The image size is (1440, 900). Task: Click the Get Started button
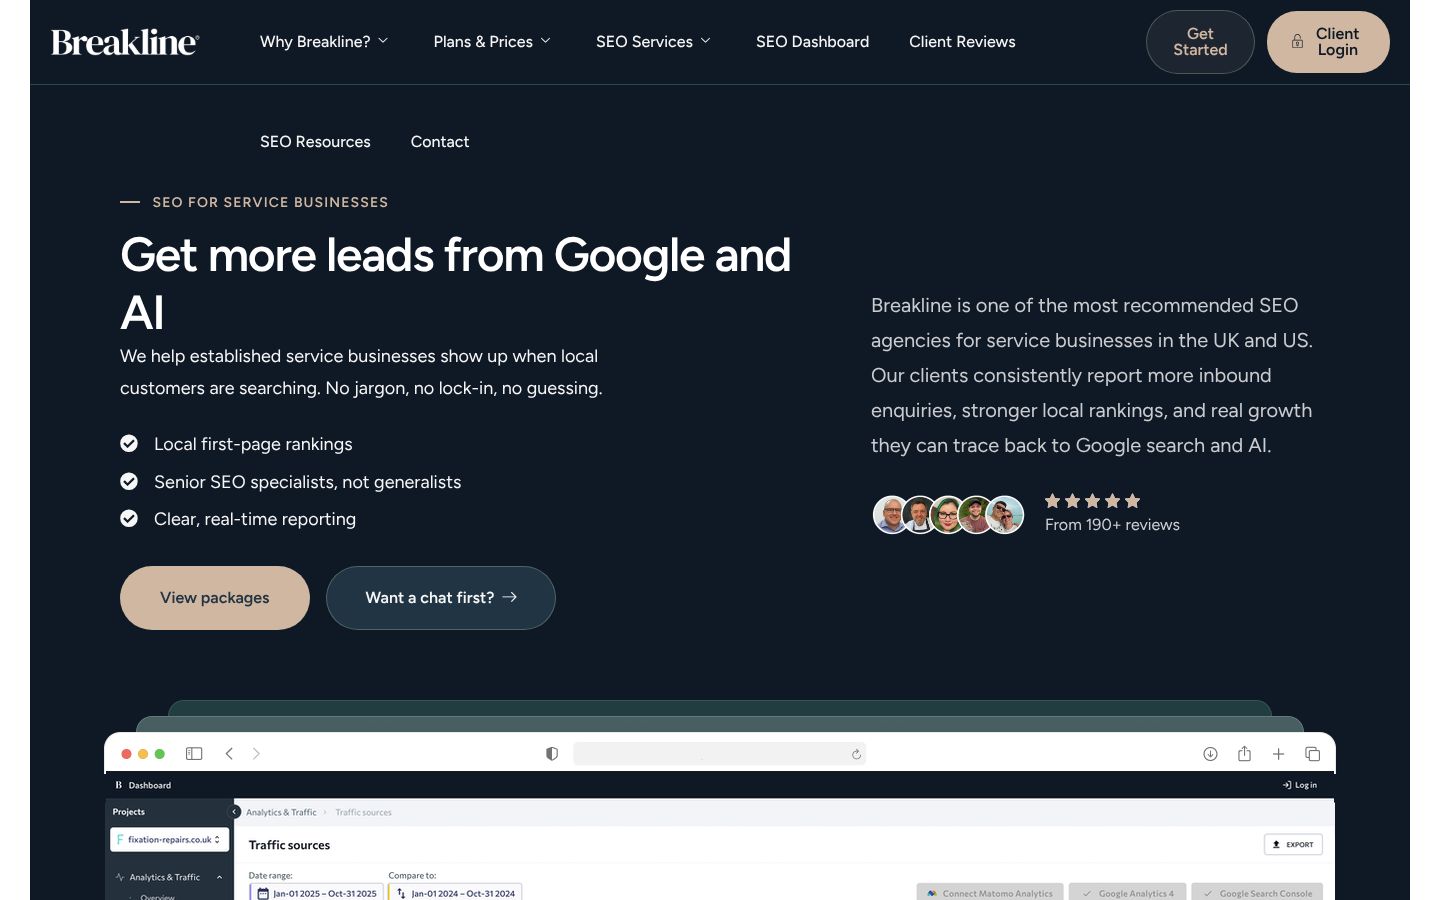point(1200,42)
